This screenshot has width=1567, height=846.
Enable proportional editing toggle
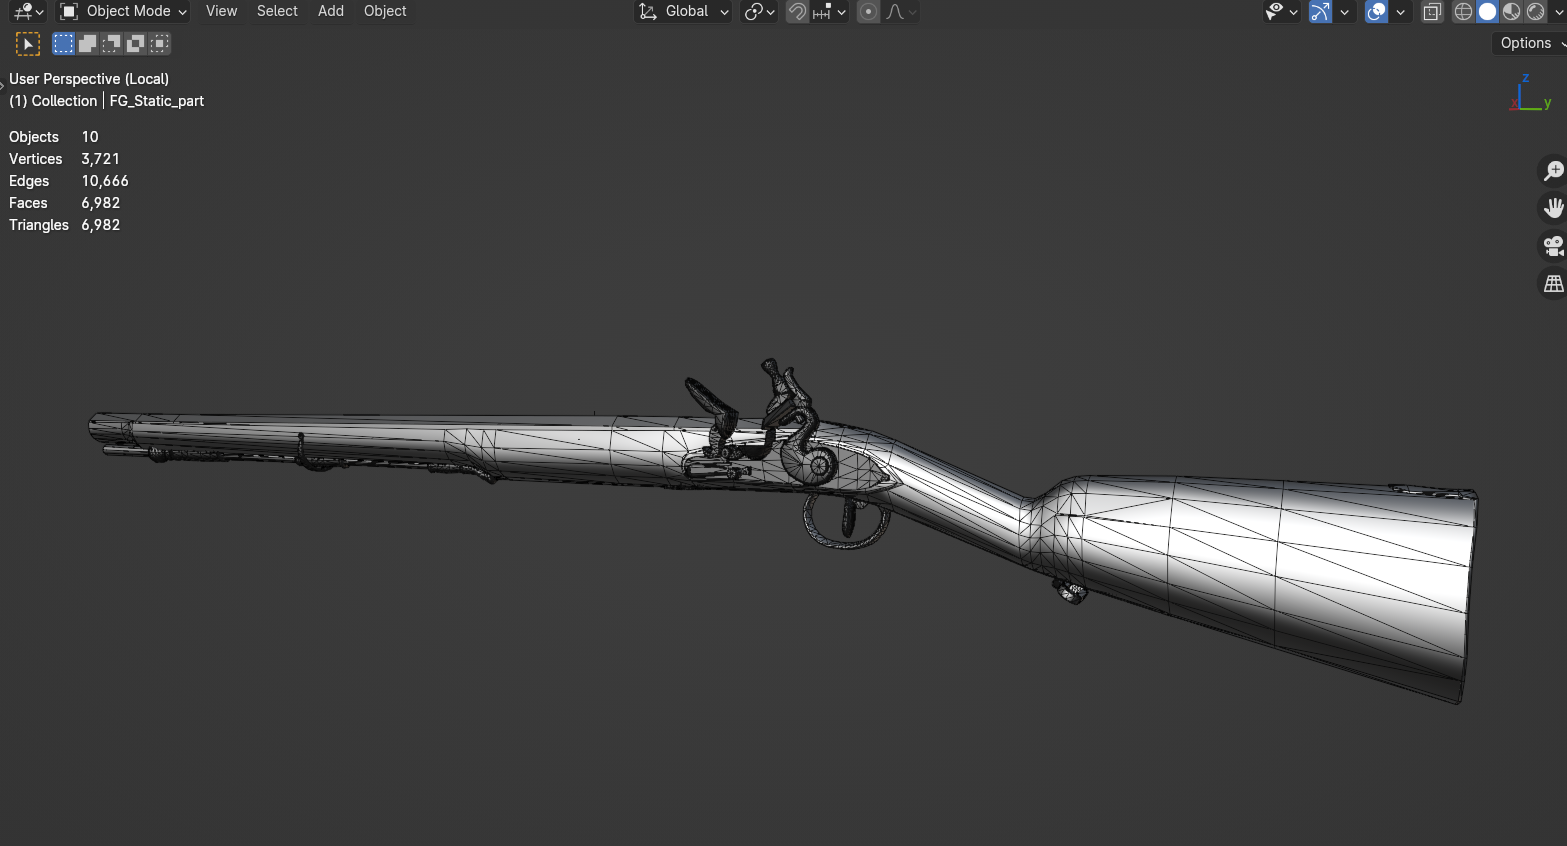pos(868,12)
